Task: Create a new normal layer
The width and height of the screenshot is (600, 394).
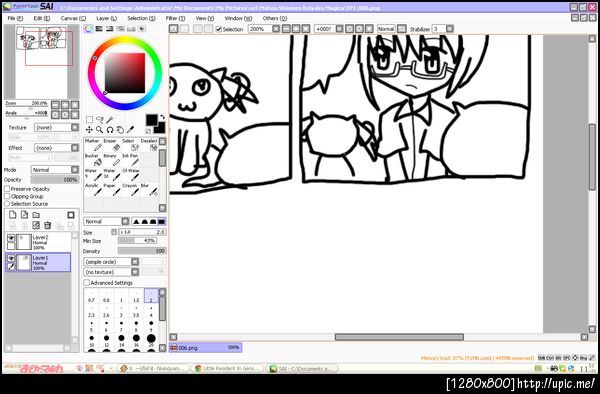Action: pos(13,215)
